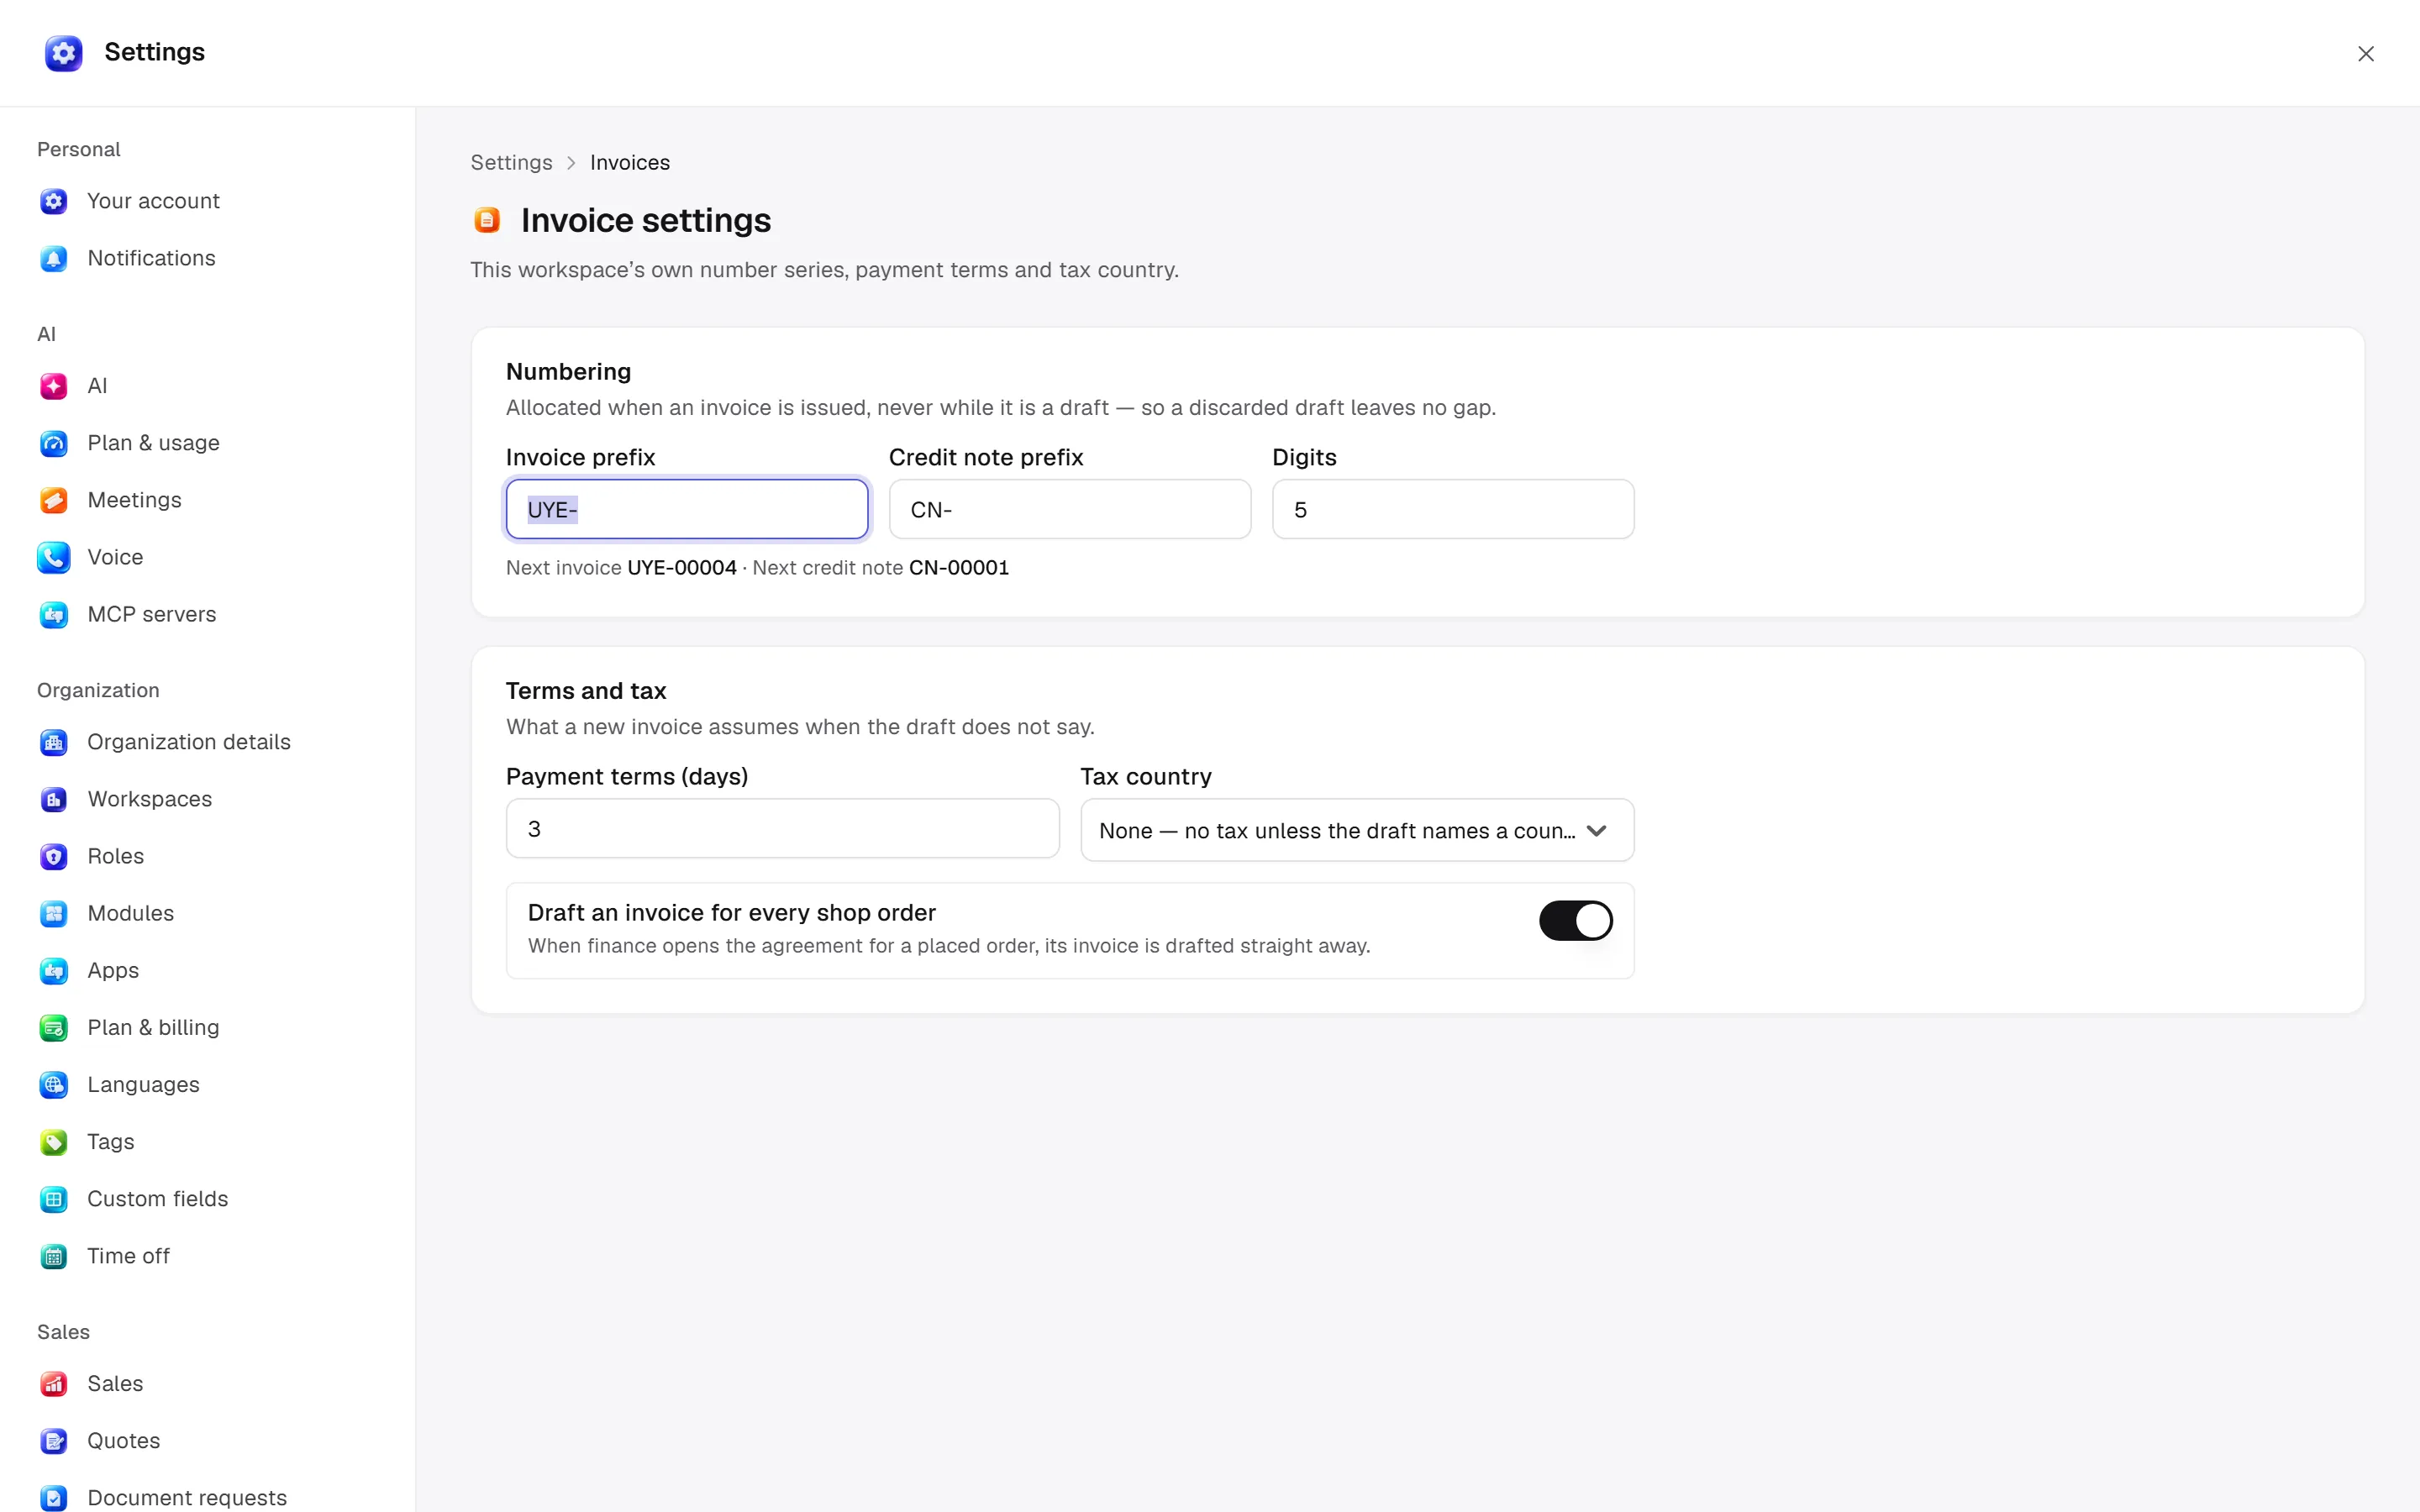Click the AI sparkle icon in sidebar
This screenshot has height=1512, width=2420.
(x=54, y=386)
